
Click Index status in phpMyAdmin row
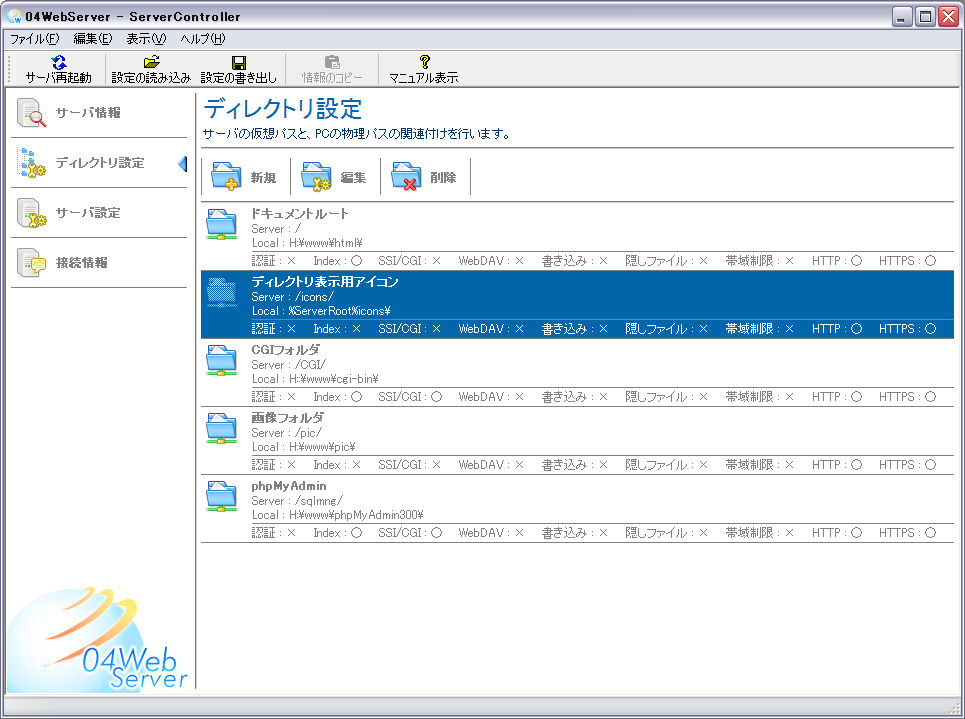(338, 532)
